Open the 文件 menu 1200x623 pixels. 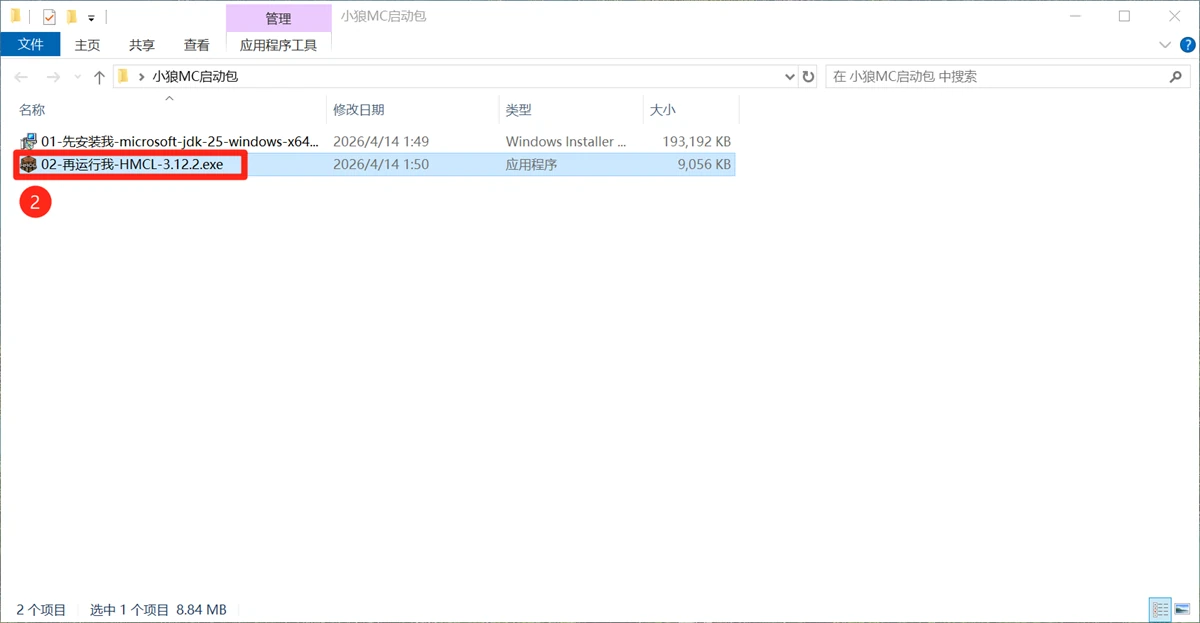coord(31,45)
